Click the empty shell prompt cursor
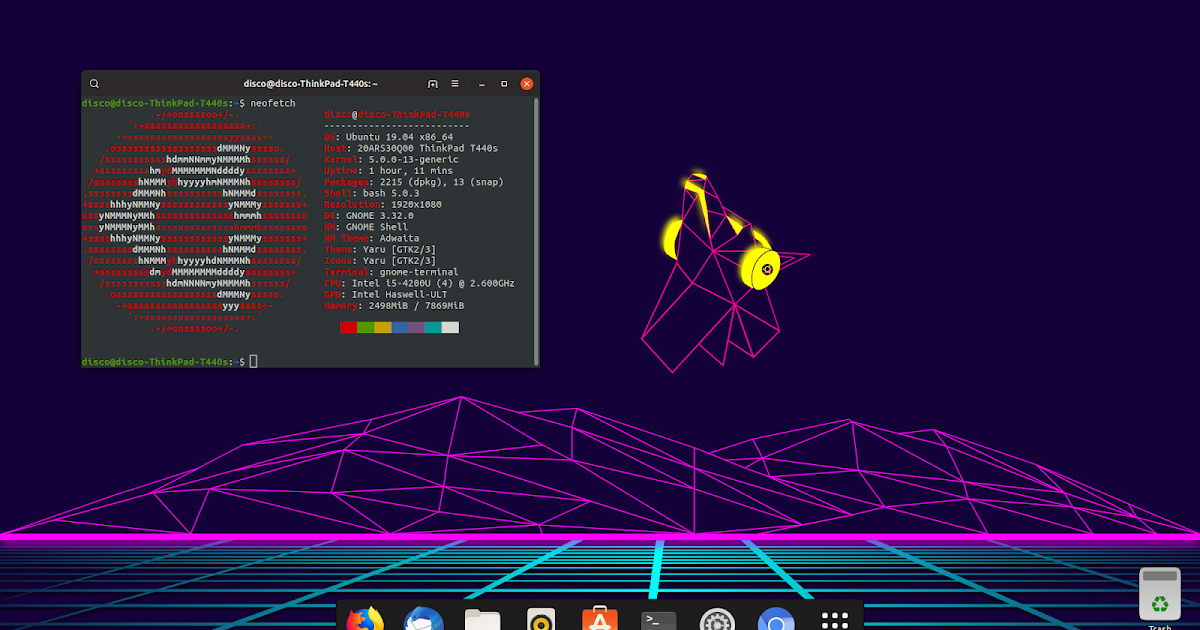The height and width of the screenshot is (630, 1200). click(x=253, y=359)
